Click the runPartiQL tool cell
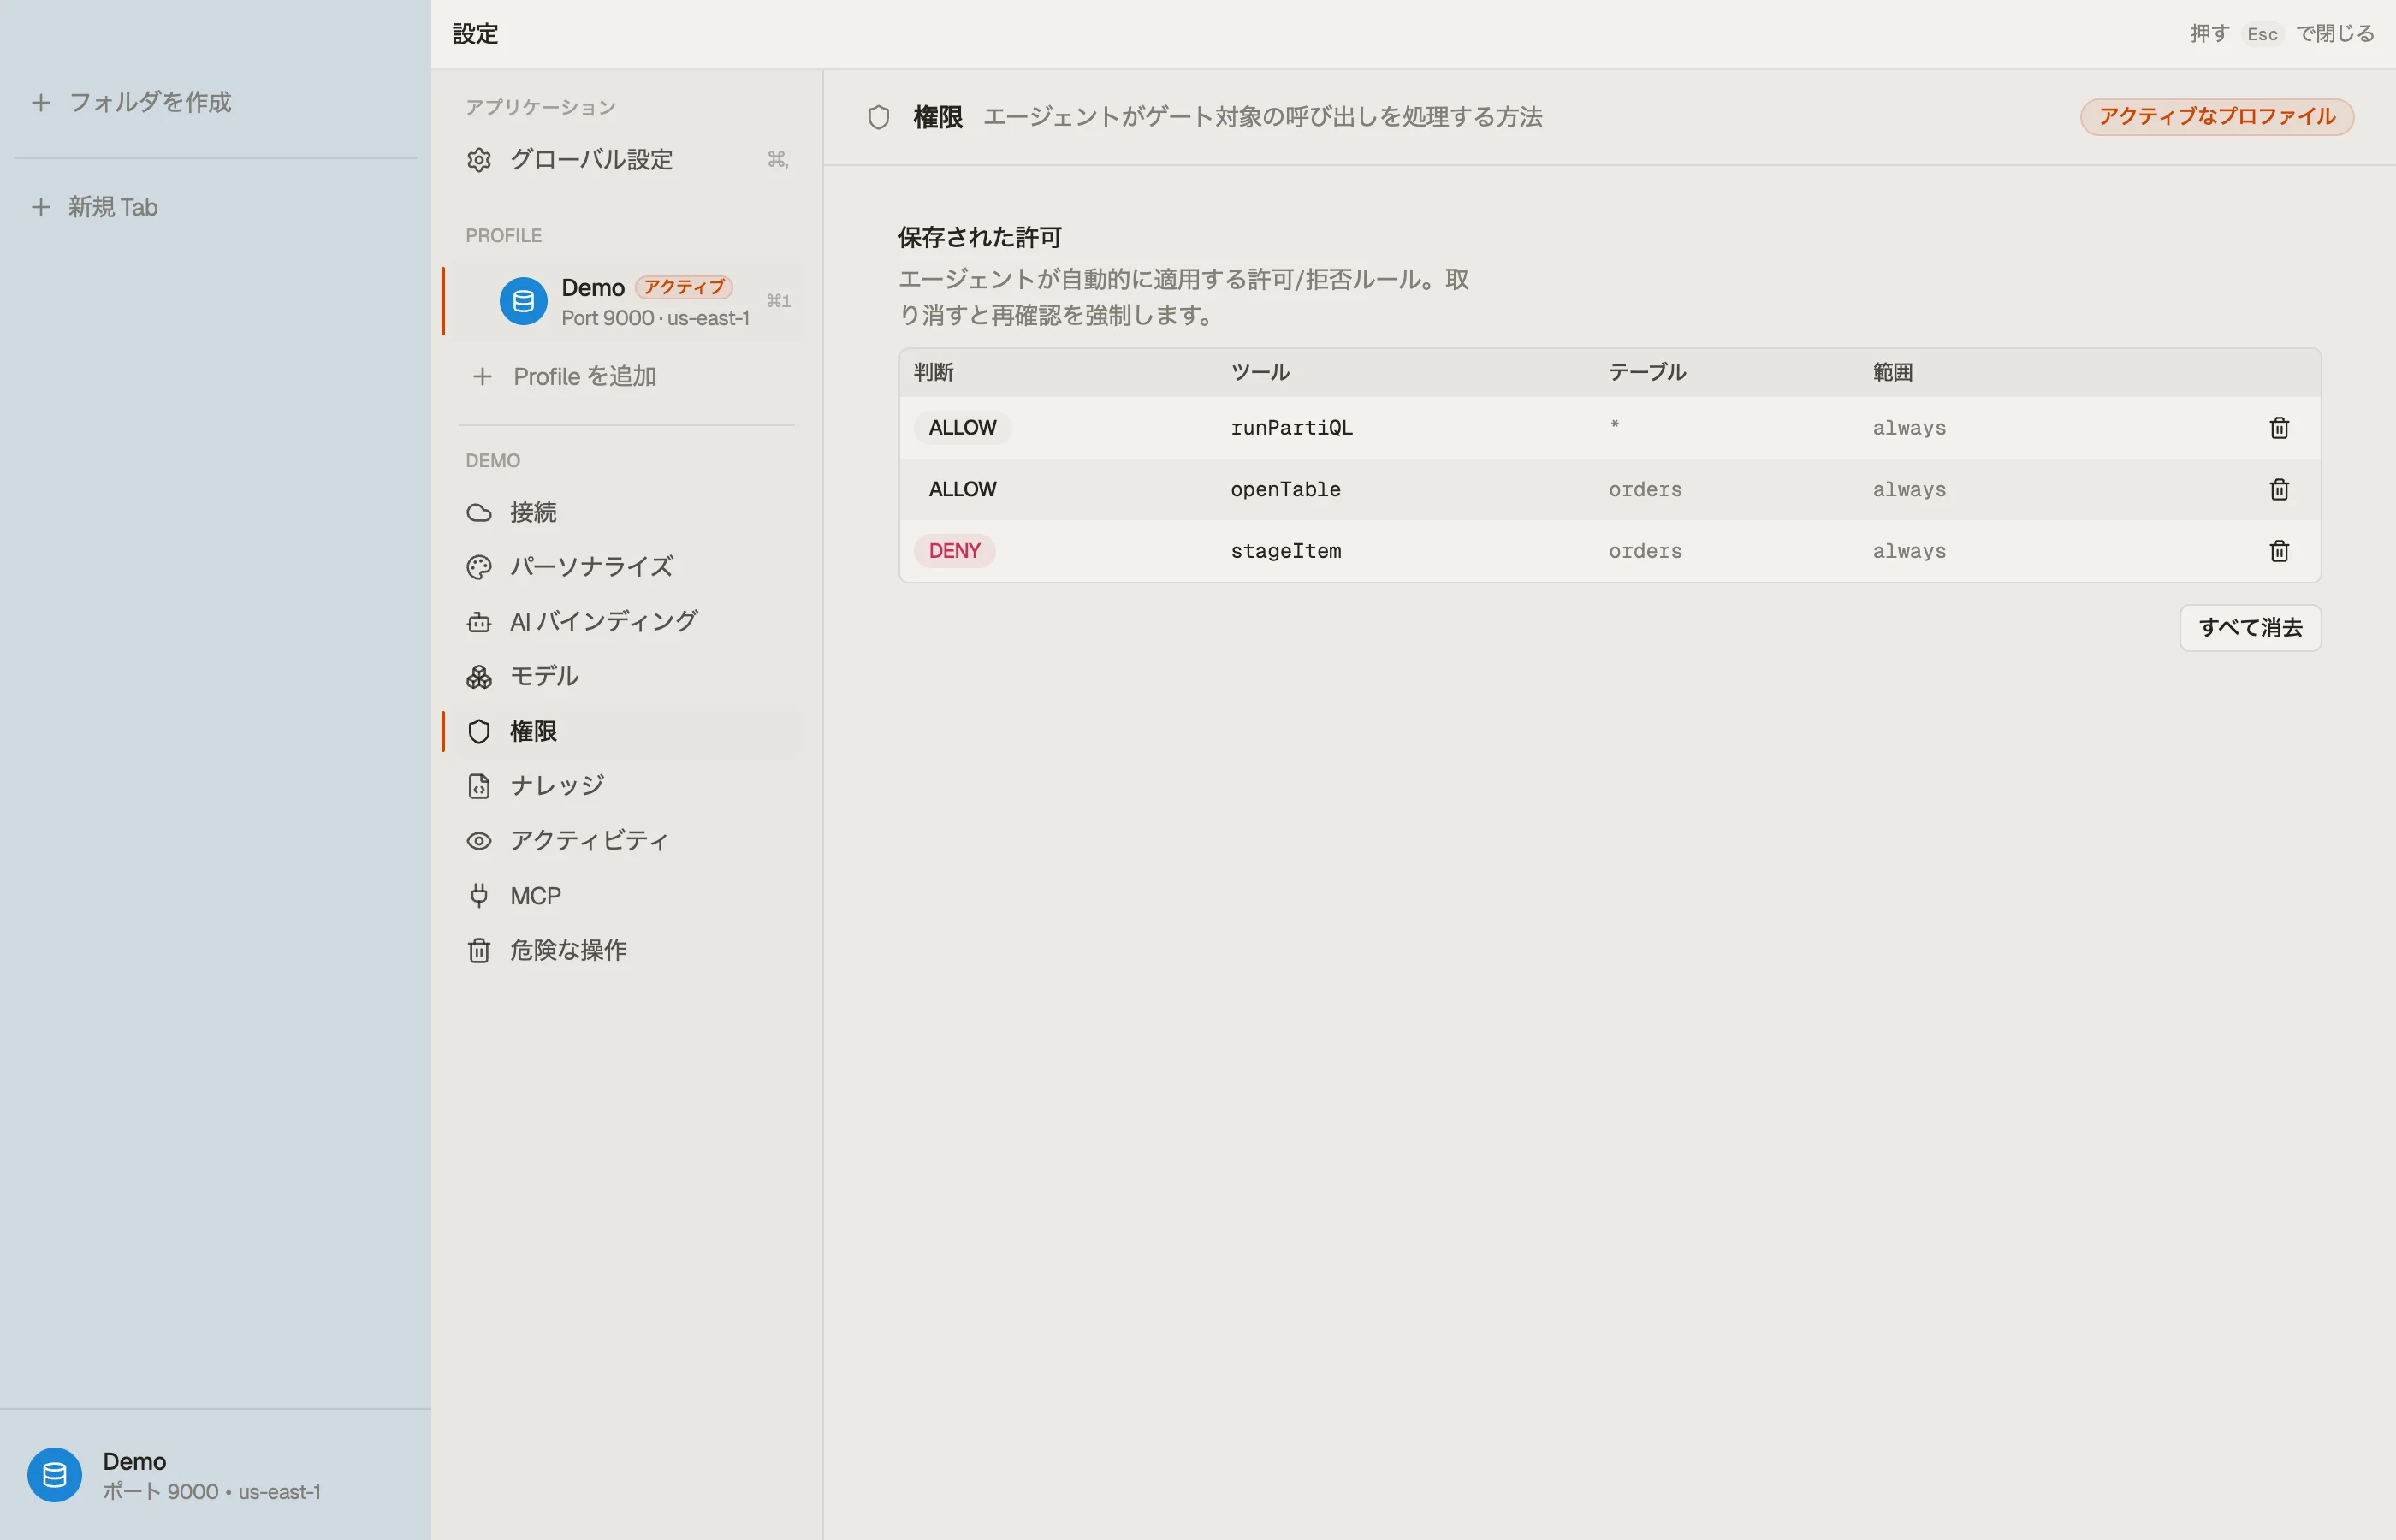The height and width of the screenshot is (1540, 2396). pyautogui.click(x=1291, y=428)
